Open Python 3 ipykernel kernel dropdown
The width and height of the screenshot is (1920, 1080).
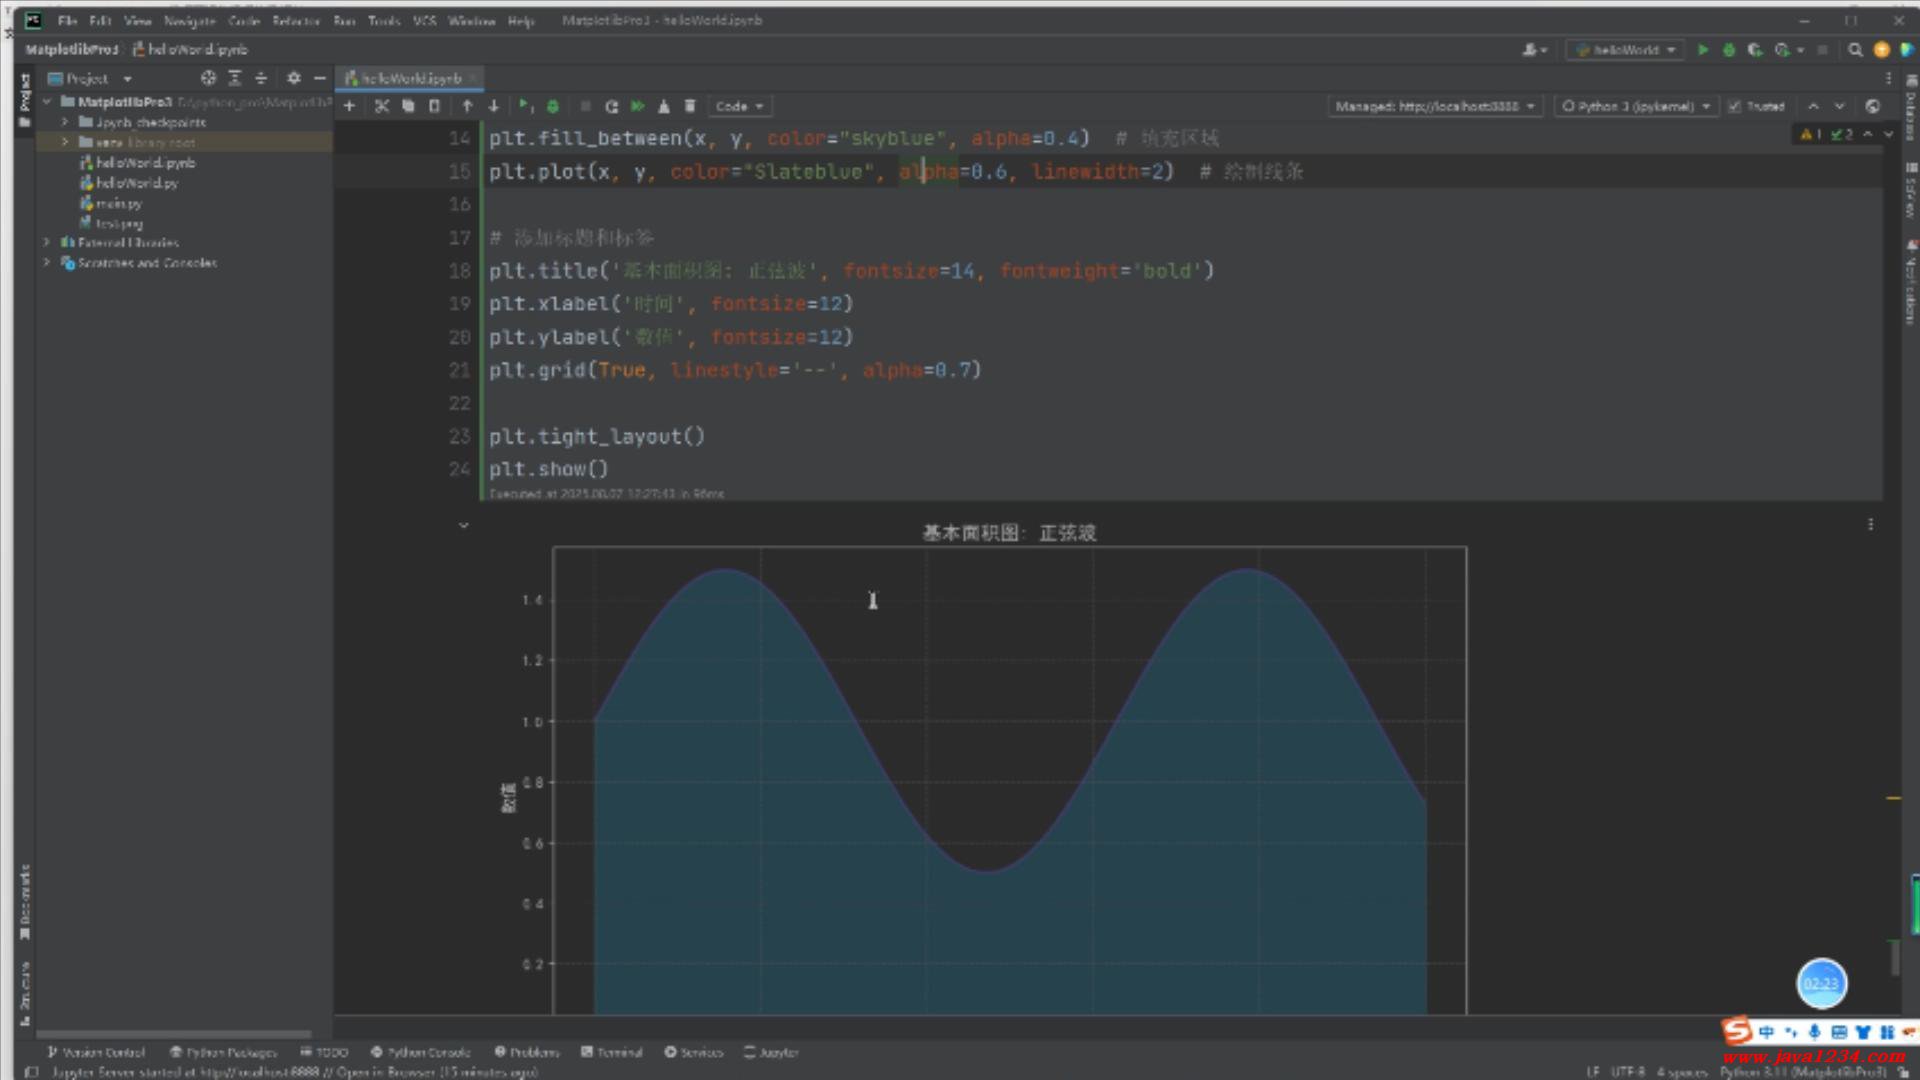tap(1636, 106)
